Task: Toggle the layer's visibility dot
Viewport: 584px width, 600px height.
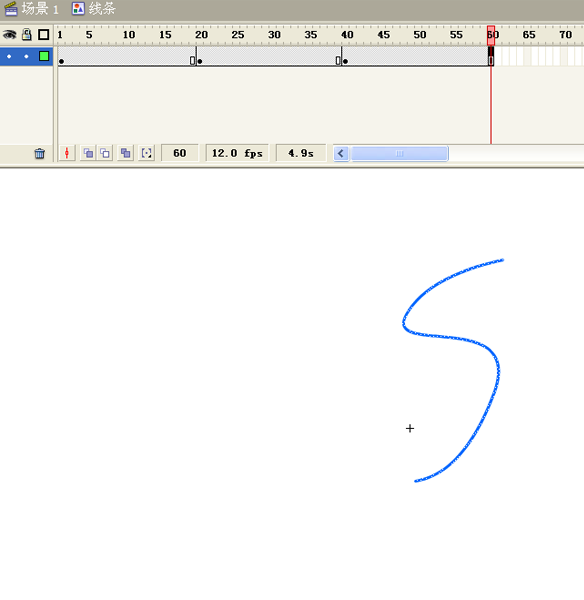Action: pos(9,57)
